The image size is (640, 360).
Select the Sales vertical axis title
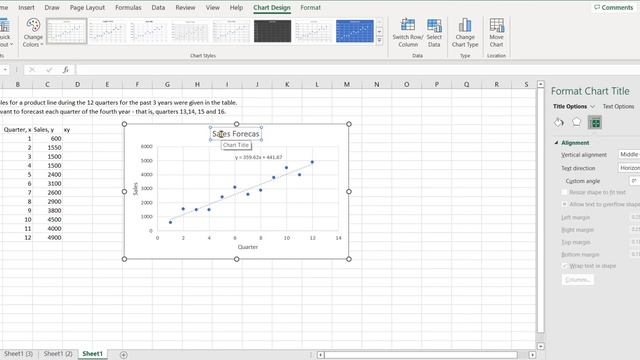click(136, 189)
